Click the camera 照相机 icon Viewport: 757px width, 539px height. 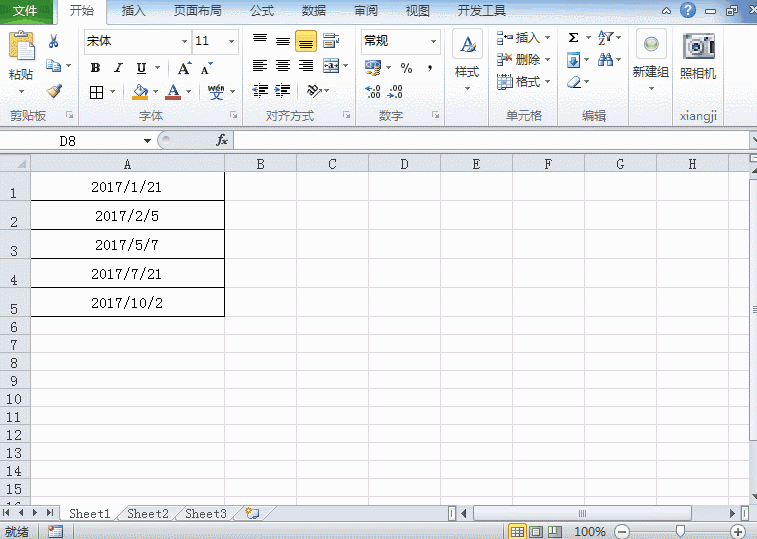(x=698, y=47)
